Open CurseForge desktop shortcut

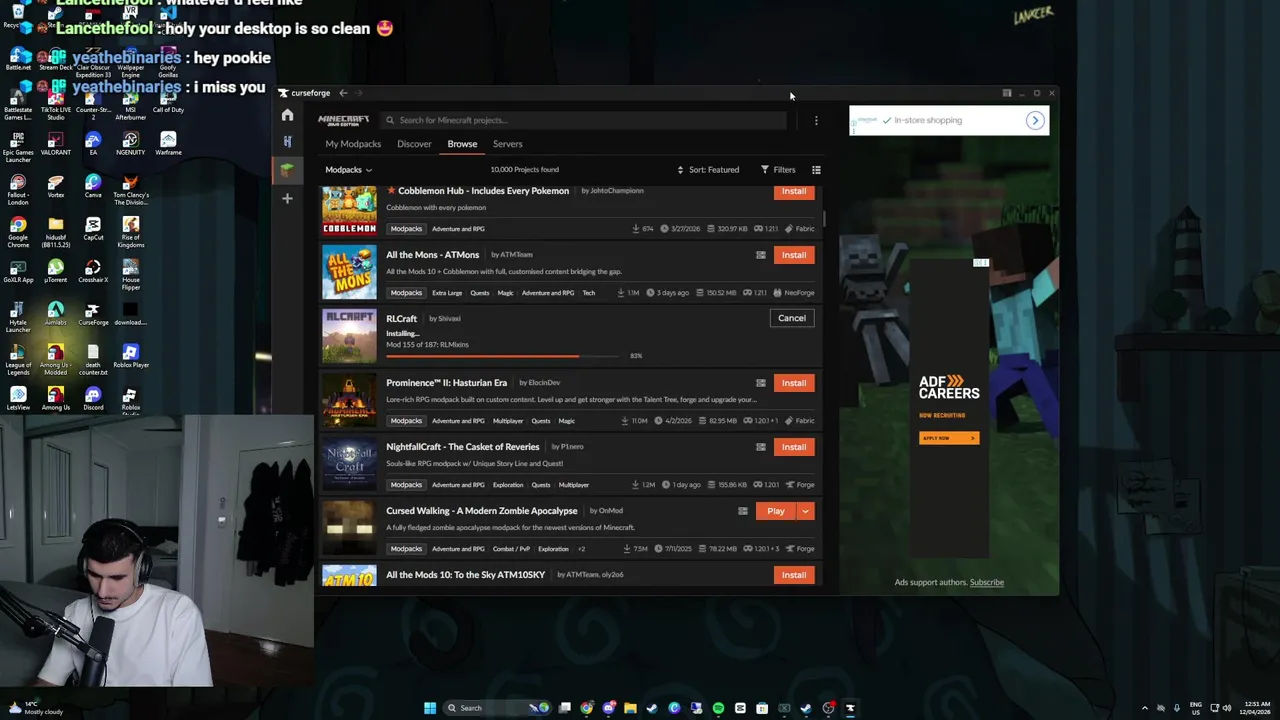click(x=93, y=313)
